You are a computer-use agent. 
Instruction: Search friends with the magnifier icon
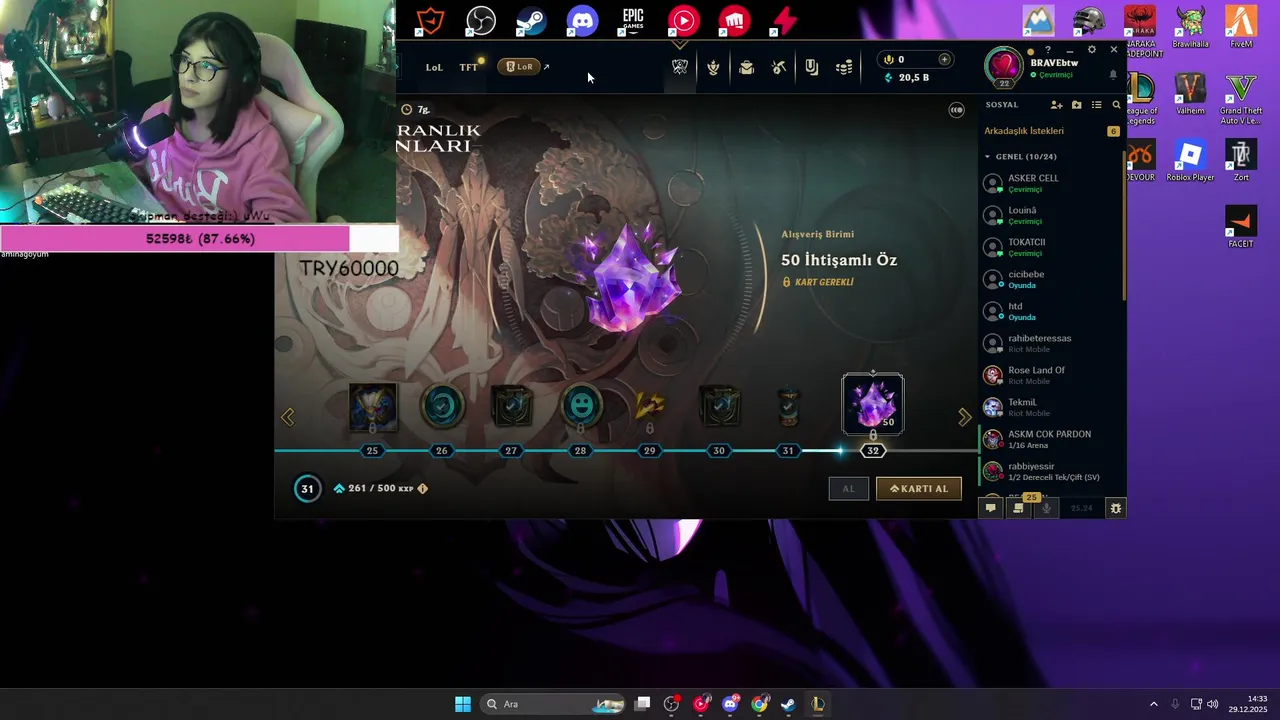click(1116, 105)
